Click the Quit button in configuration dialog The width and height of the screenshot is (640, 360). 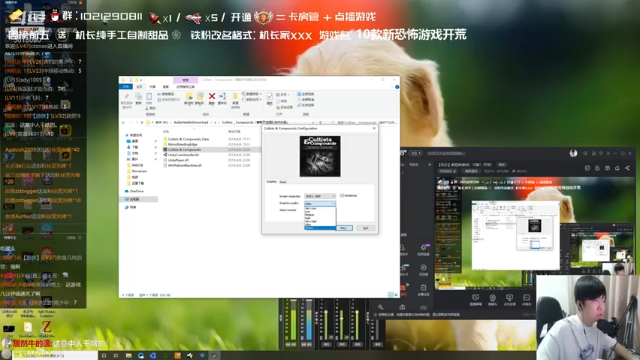365,228
